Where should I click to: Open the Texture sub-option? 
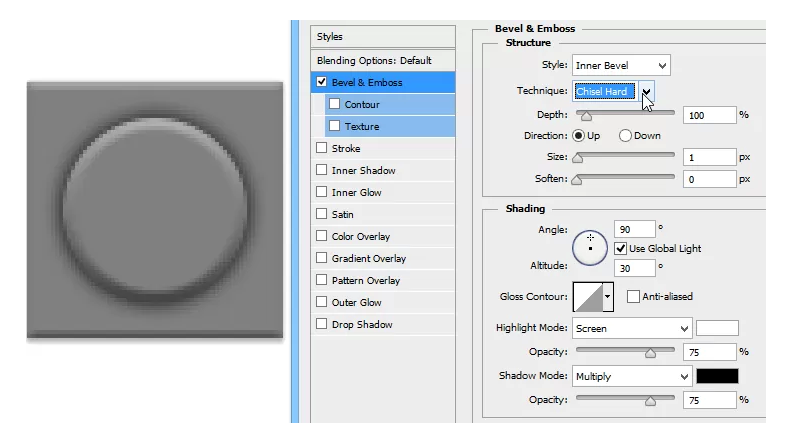pyautogui.click(x=362, y=127)
